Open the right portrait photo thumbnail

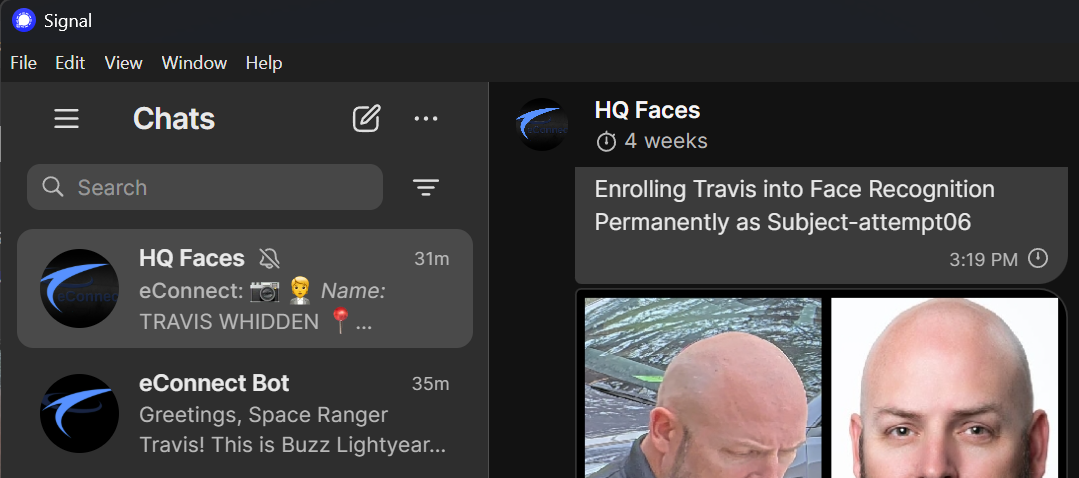pos(944,390)
